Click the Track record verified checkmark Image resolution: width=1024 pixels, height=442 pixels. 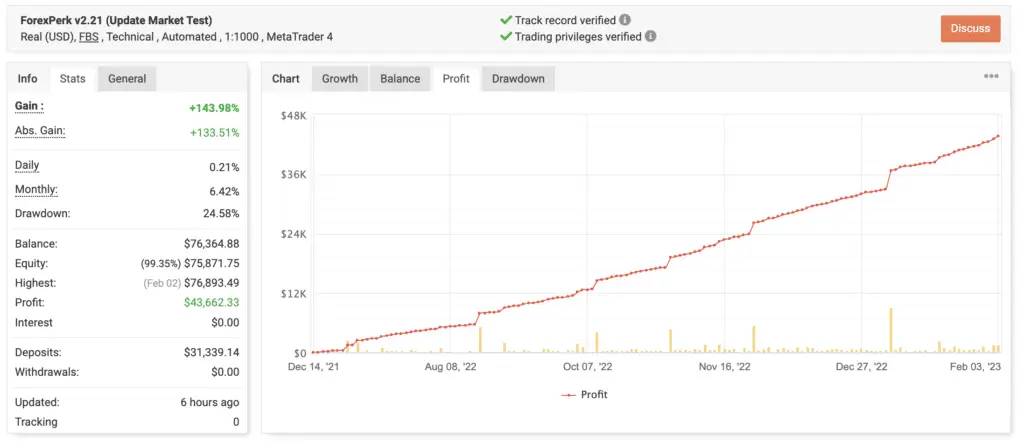505,20
